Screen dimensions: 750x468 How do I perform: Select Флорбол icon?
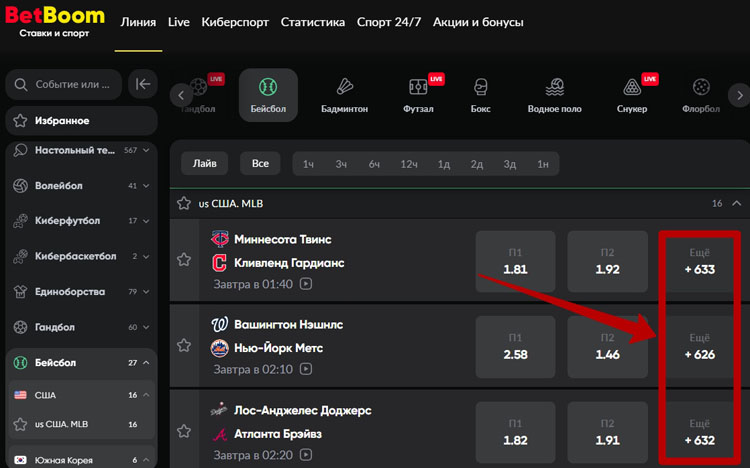(x=701, y=87)
